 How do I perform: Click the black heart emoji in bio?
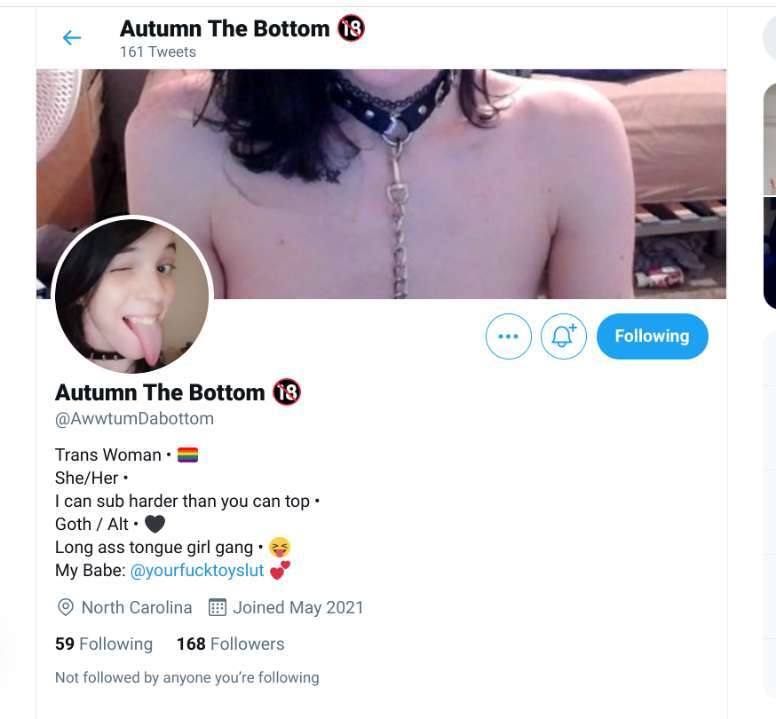click(x=155, y=524)
